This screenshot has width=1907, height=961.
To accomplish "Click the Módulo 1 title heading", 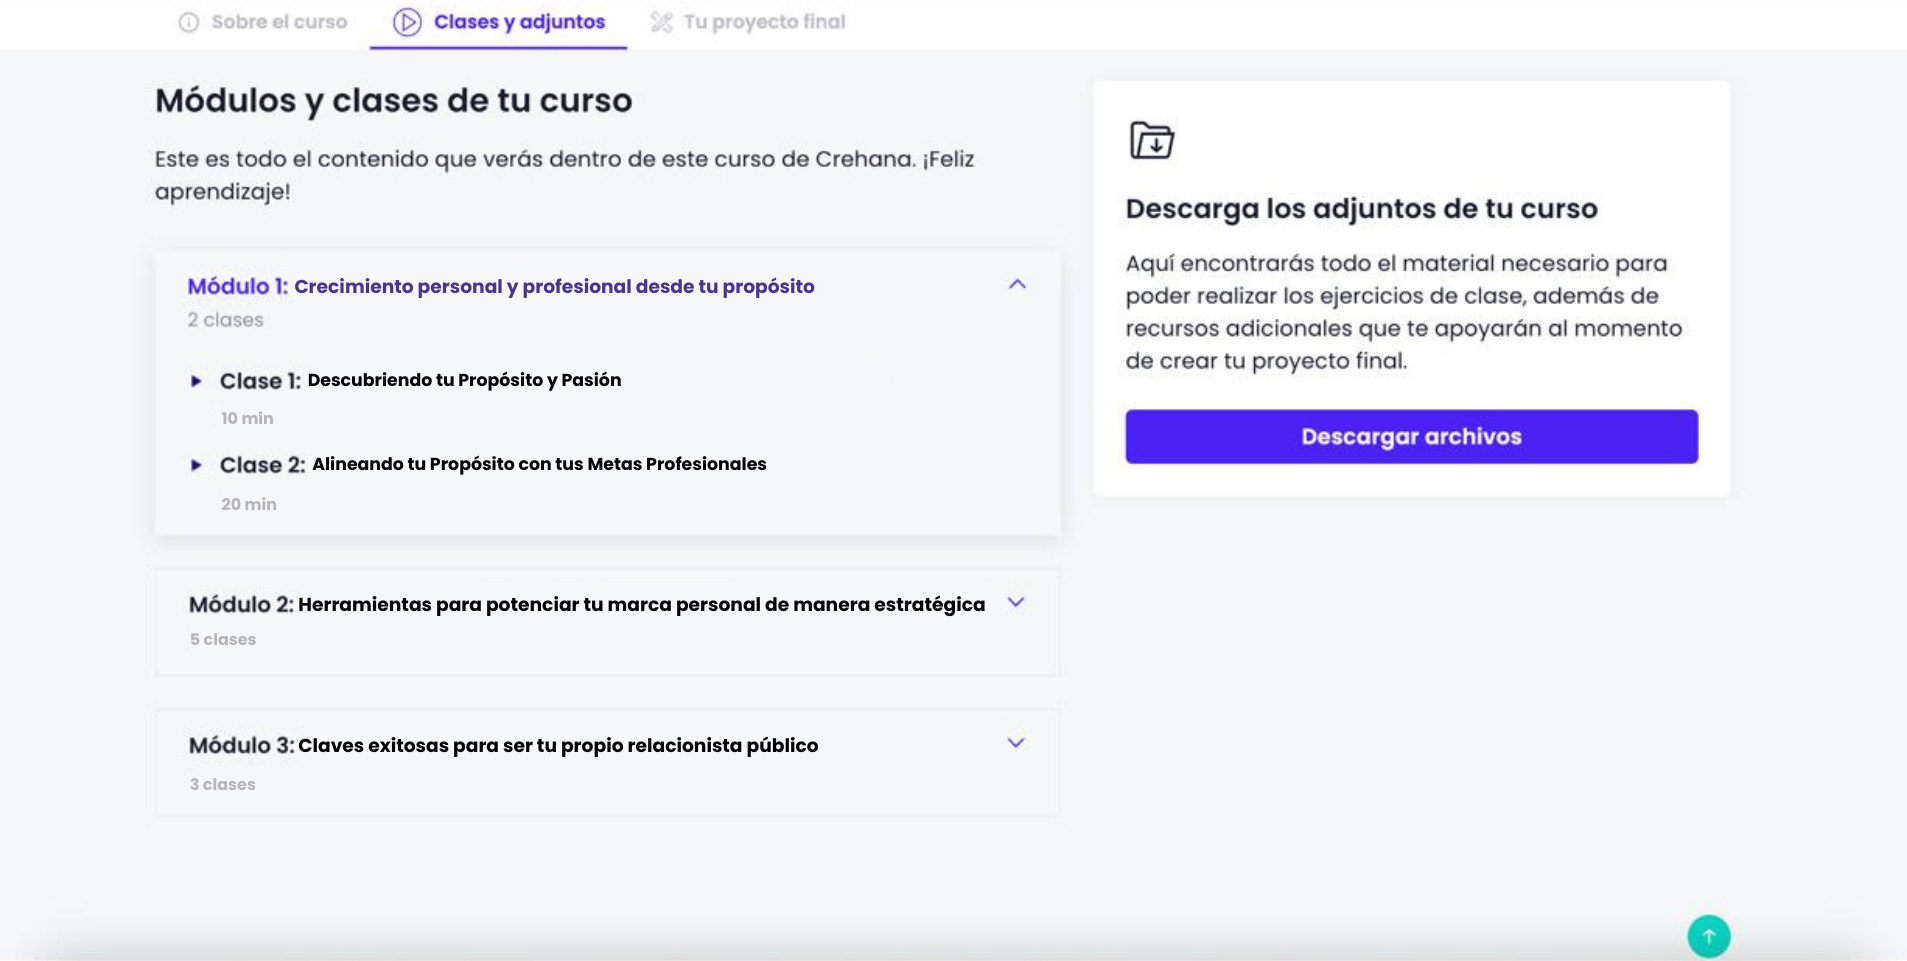I will pyautogui.click(x=500, y=286).
